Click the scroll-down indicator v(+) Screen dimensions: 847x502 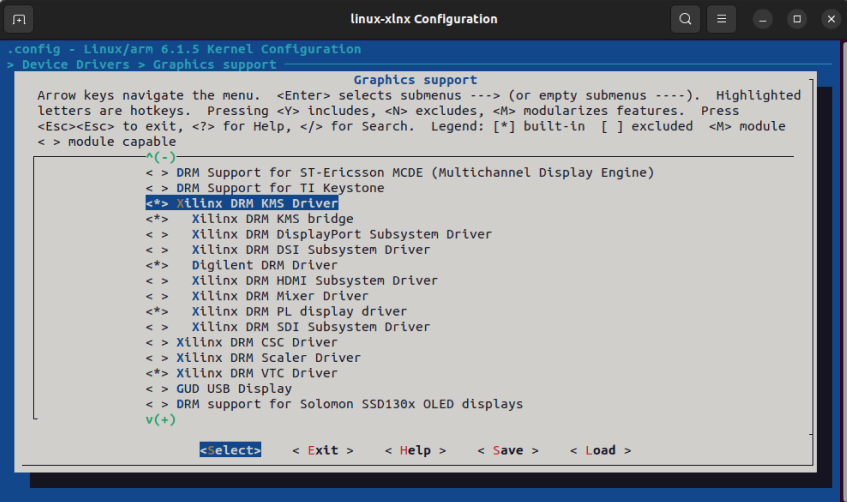(x=161, y=420)
